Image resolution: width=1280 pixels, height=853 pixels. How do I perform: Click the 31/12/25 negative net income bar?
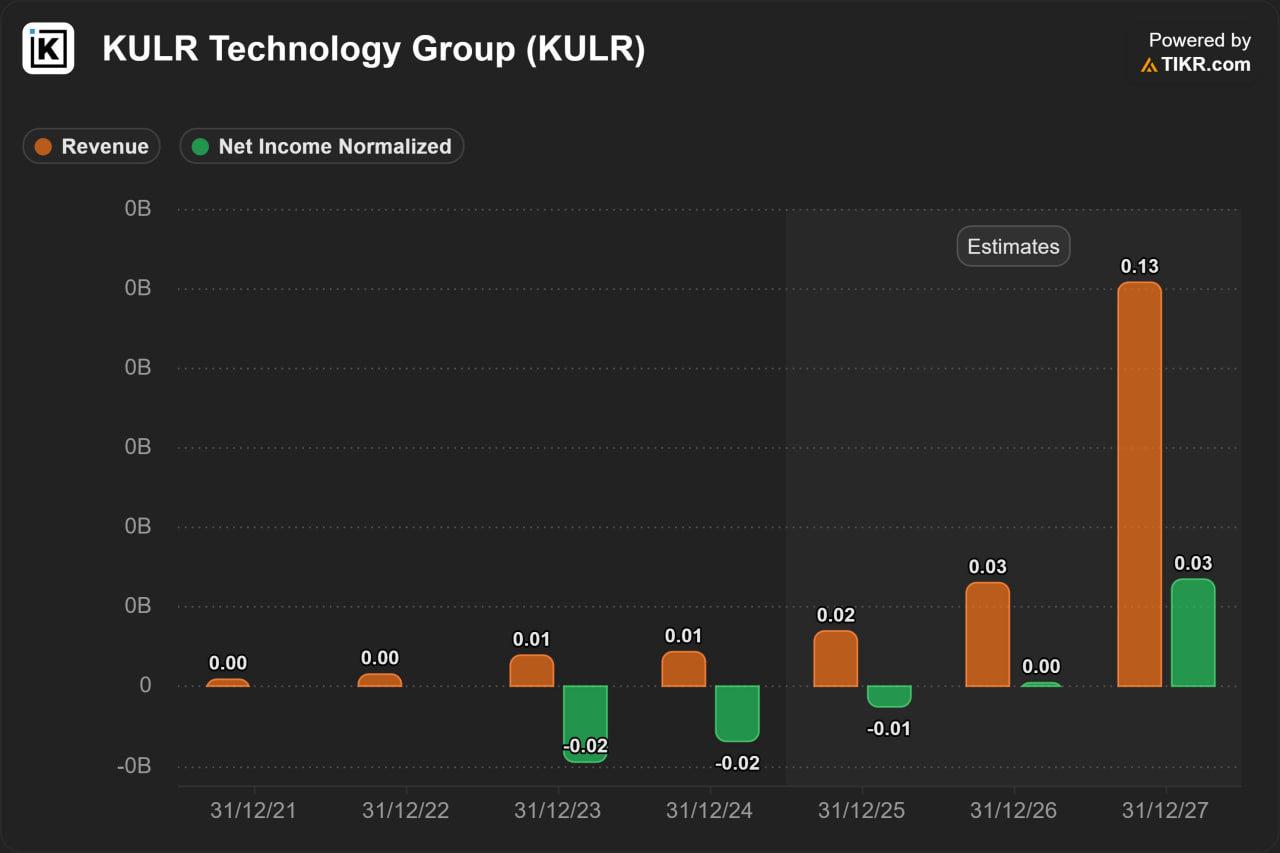click(889, 696)
